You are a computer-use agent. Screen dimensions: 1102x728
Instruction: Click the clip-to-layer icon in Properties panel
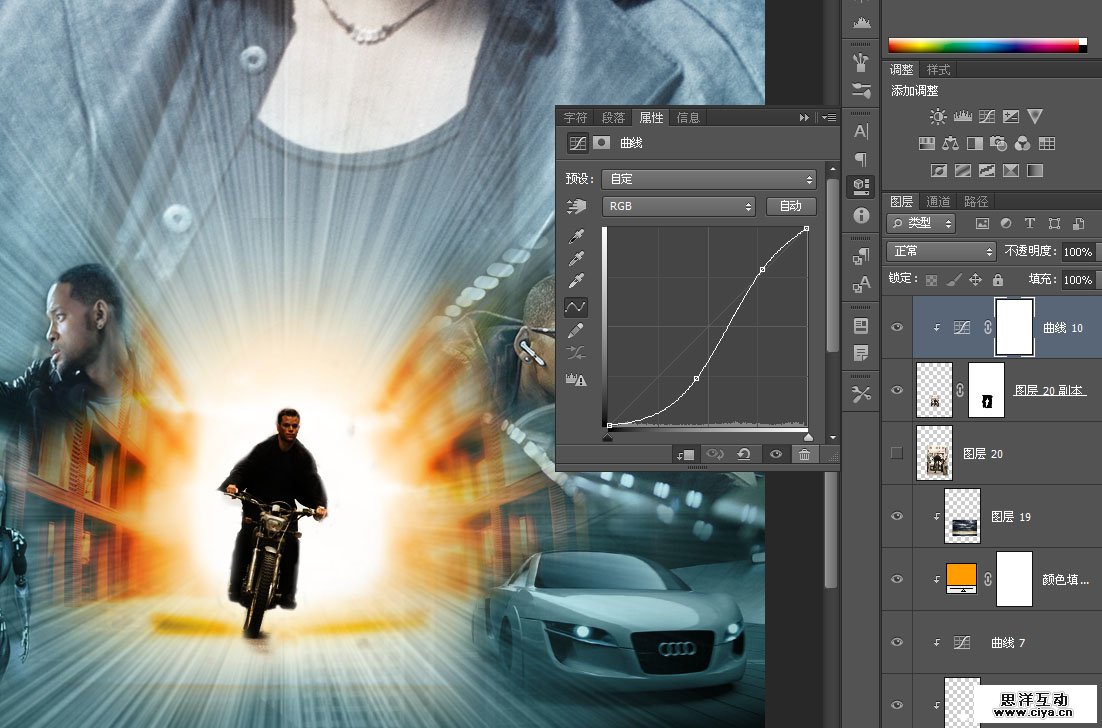[x=686, y=454]
